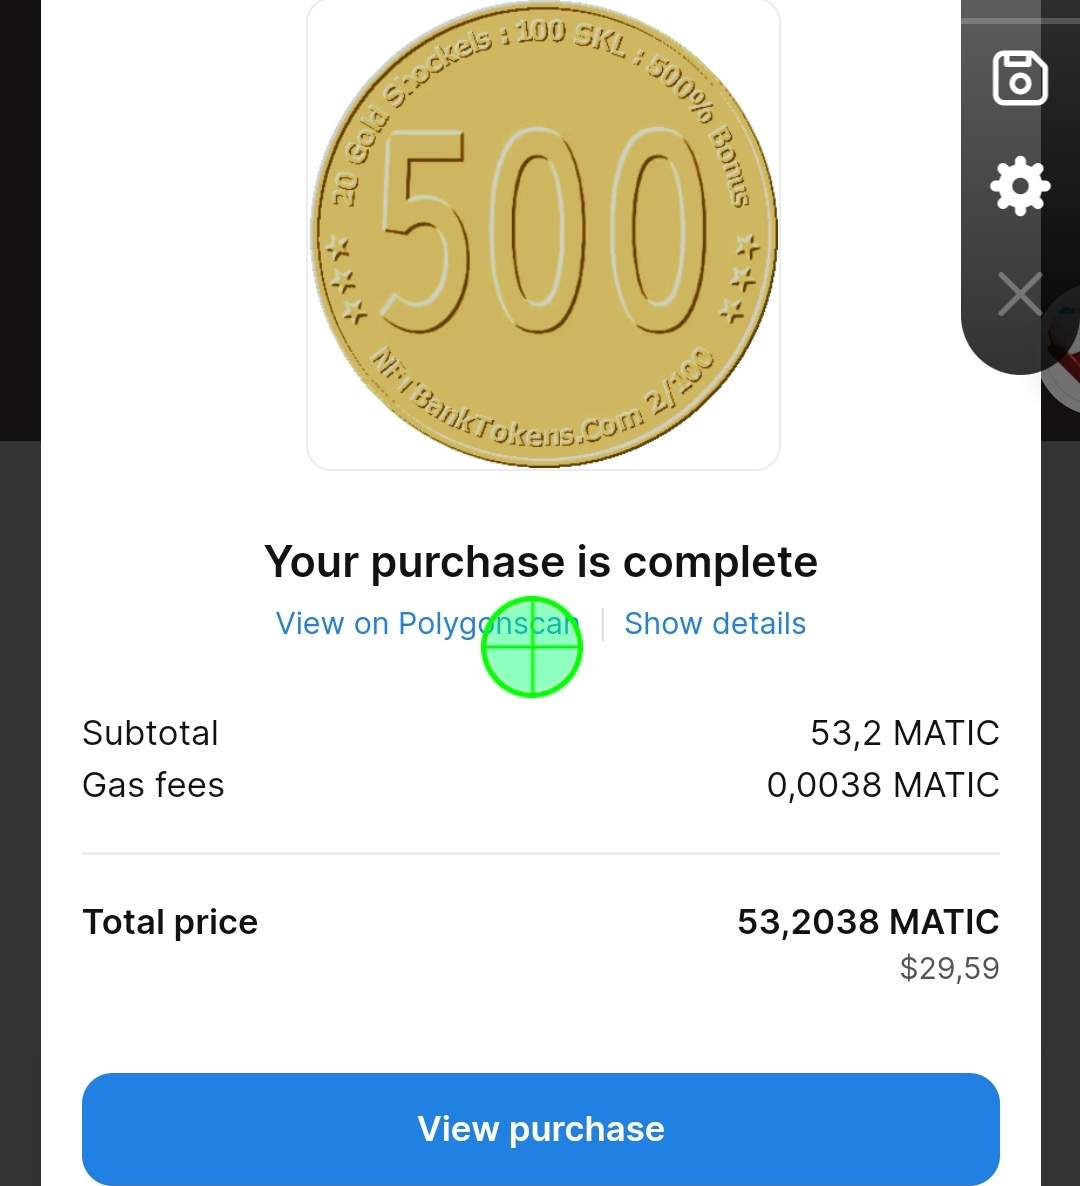This screenshot has height=1186, width=1080.
Task: Expand Show details for the purchase
Action: point(715,624)
